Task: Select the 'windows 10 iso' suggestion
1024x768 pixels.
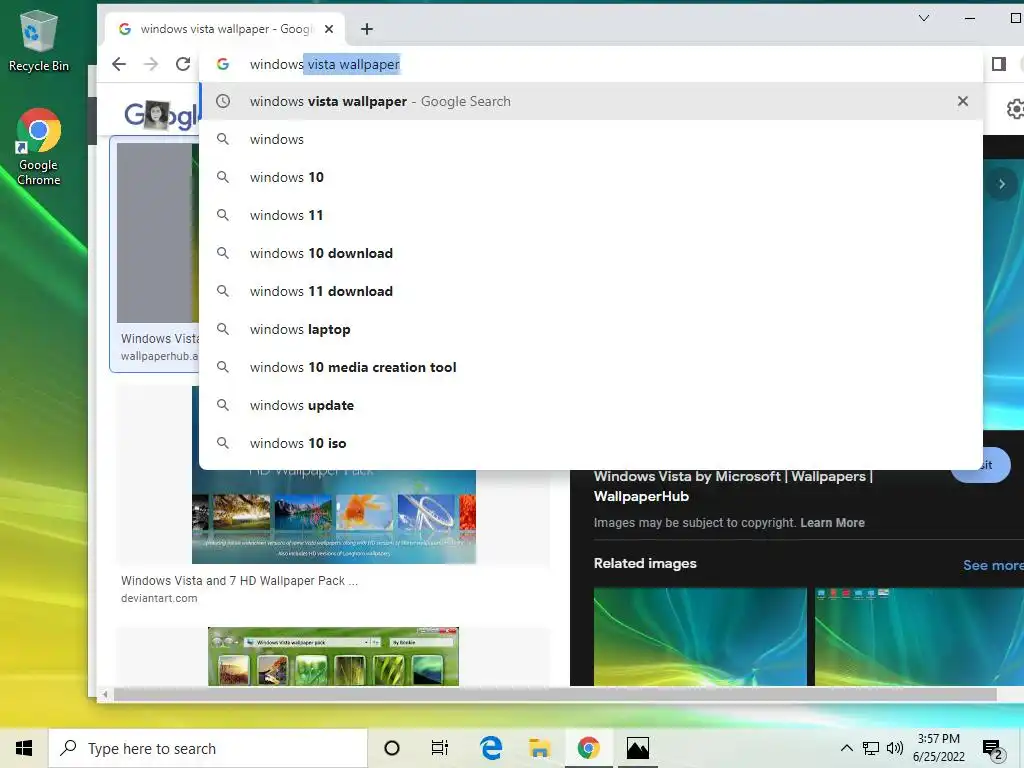Action: pos(591,443)
